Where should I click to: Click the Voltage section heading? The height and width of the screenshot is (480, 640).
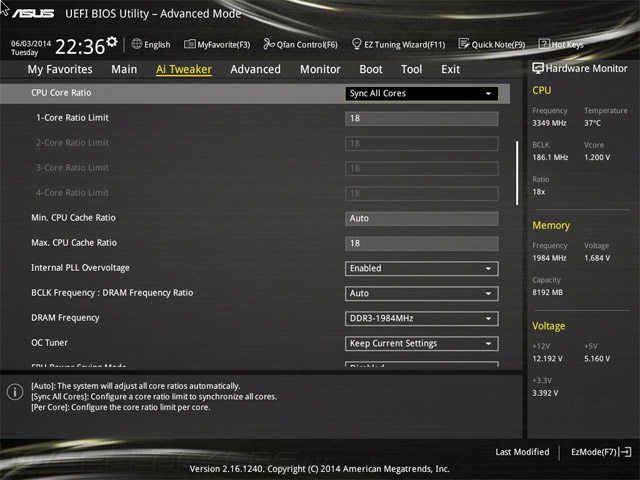click(549, 326)
